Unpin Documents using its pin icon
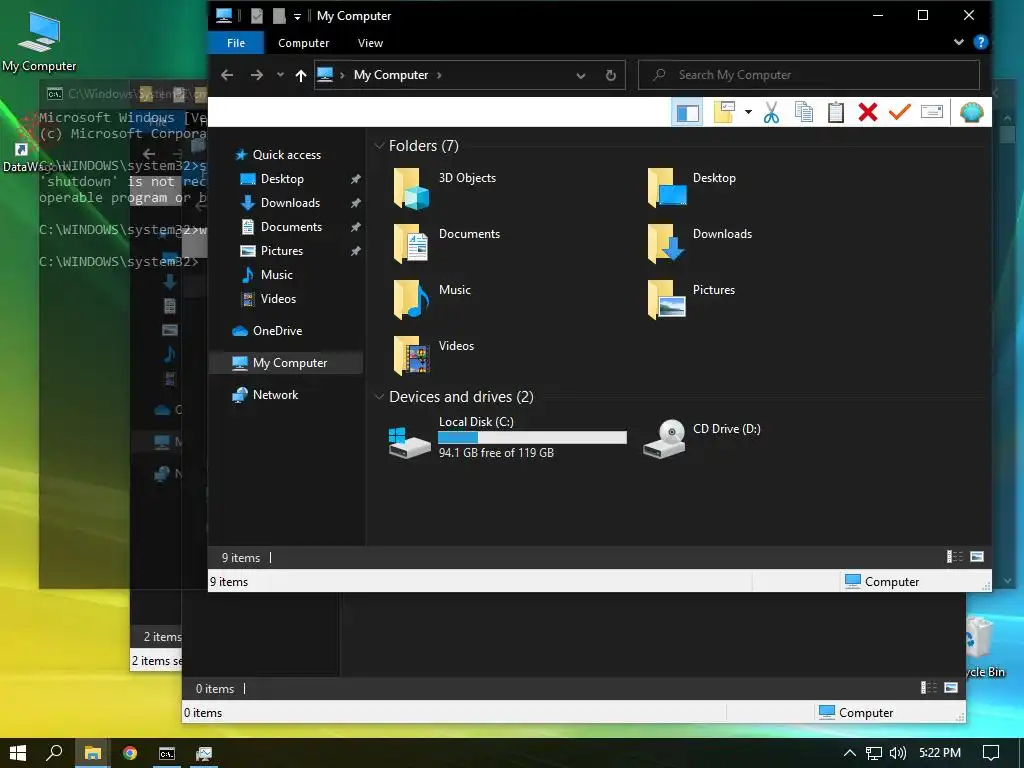The height and width of the screenshot is (768, 1024). [x=355, y=227]
